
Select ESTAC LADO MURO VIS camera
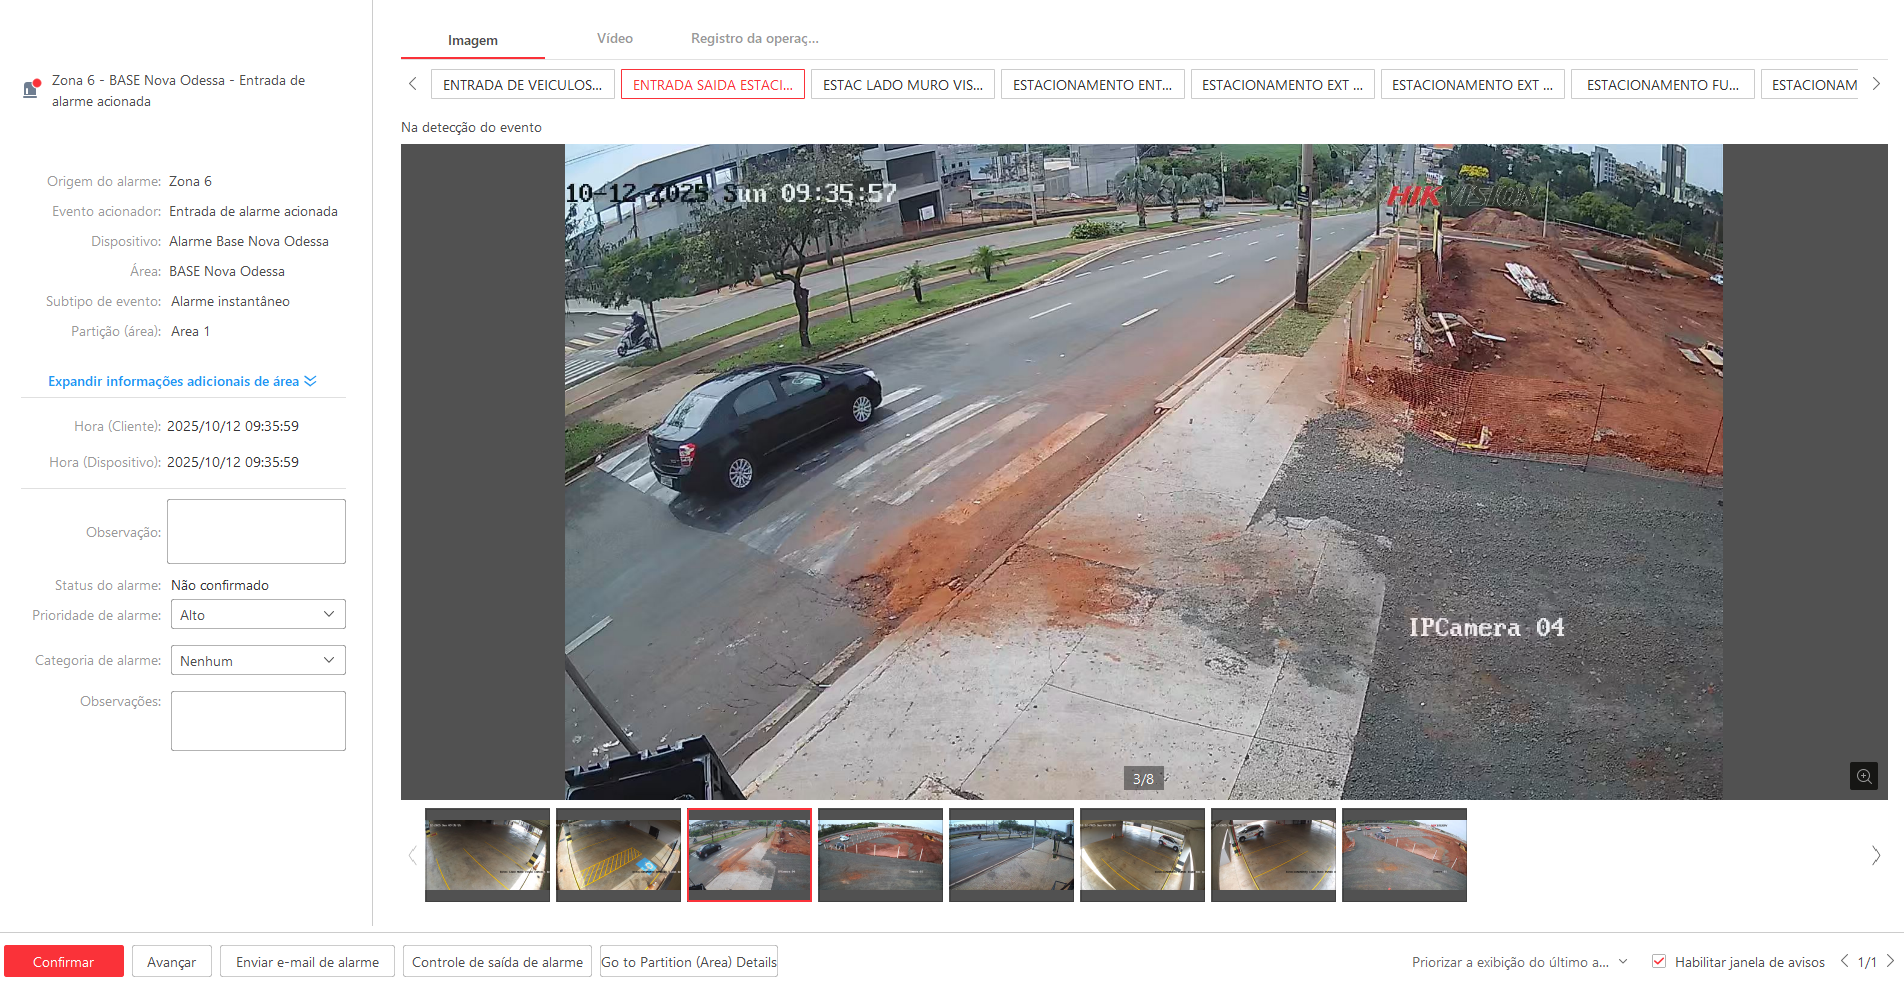coord(902,85)
